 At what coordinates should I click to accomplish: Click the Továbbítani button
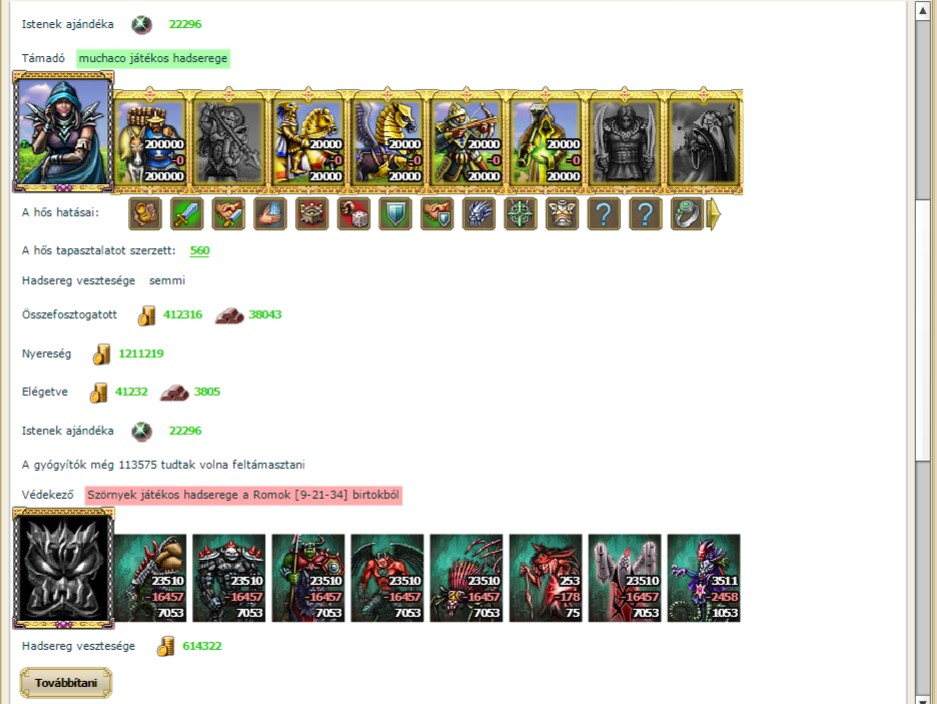(66, 682)
